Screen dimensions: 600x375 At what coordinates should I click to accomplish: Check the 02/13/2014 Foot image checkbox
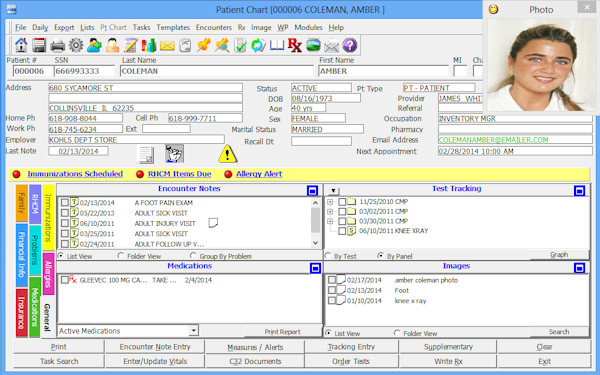coord(332,290)
